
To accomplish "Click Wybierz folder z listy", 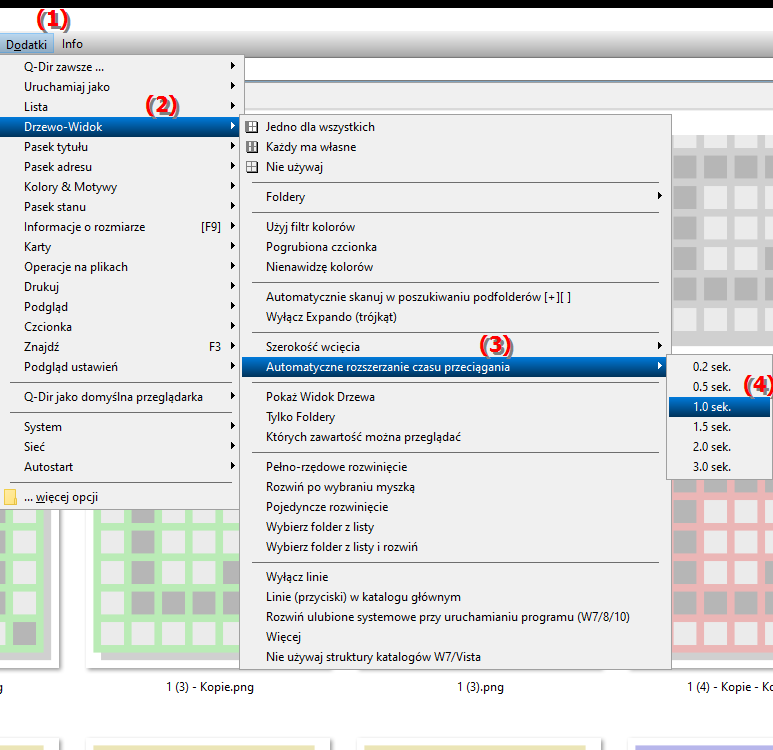I will 455,527.
